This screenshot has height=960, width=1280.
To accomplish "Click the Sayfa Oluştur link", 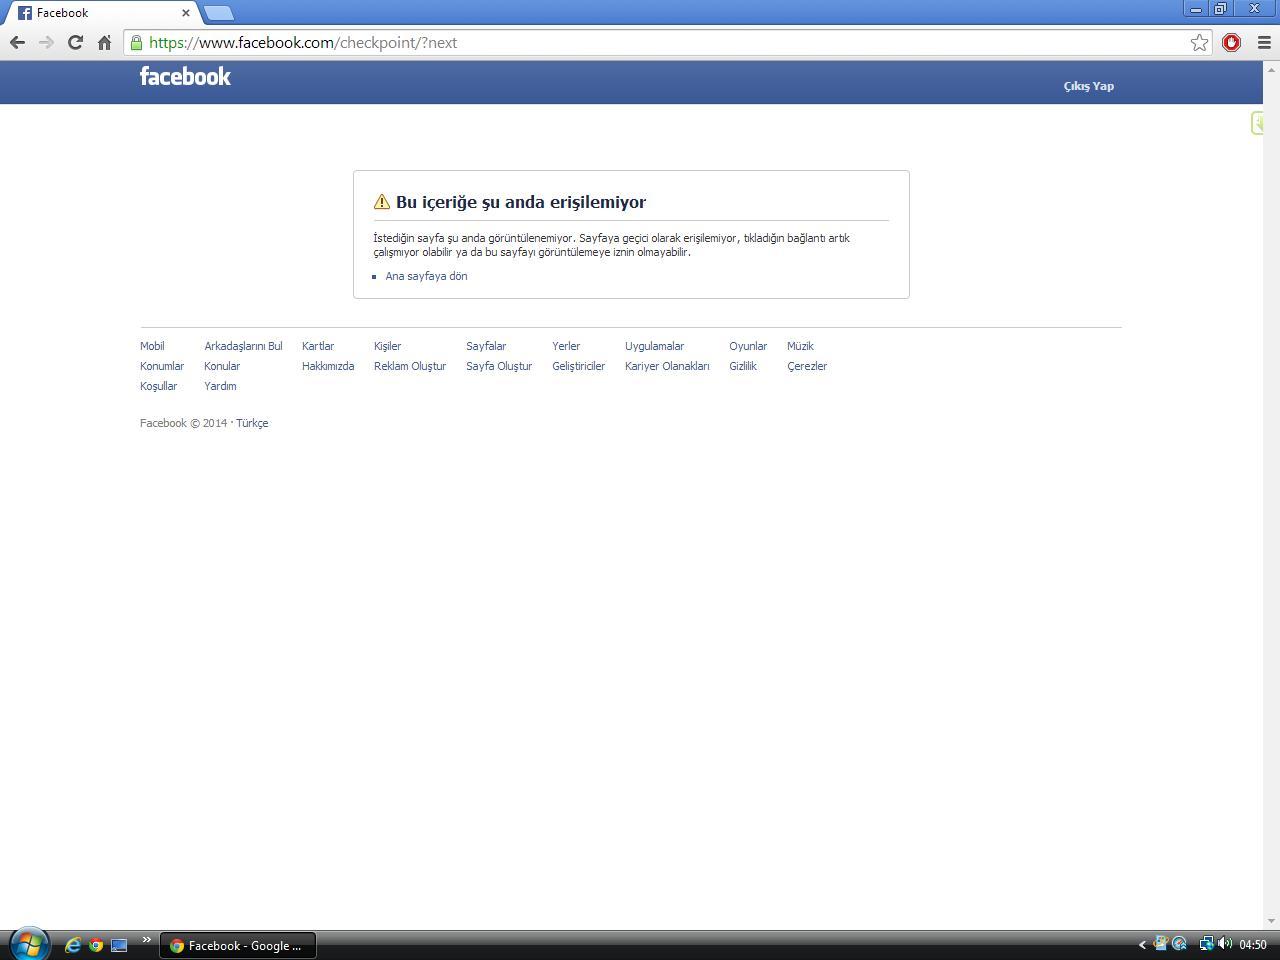I will pos(499,366).
